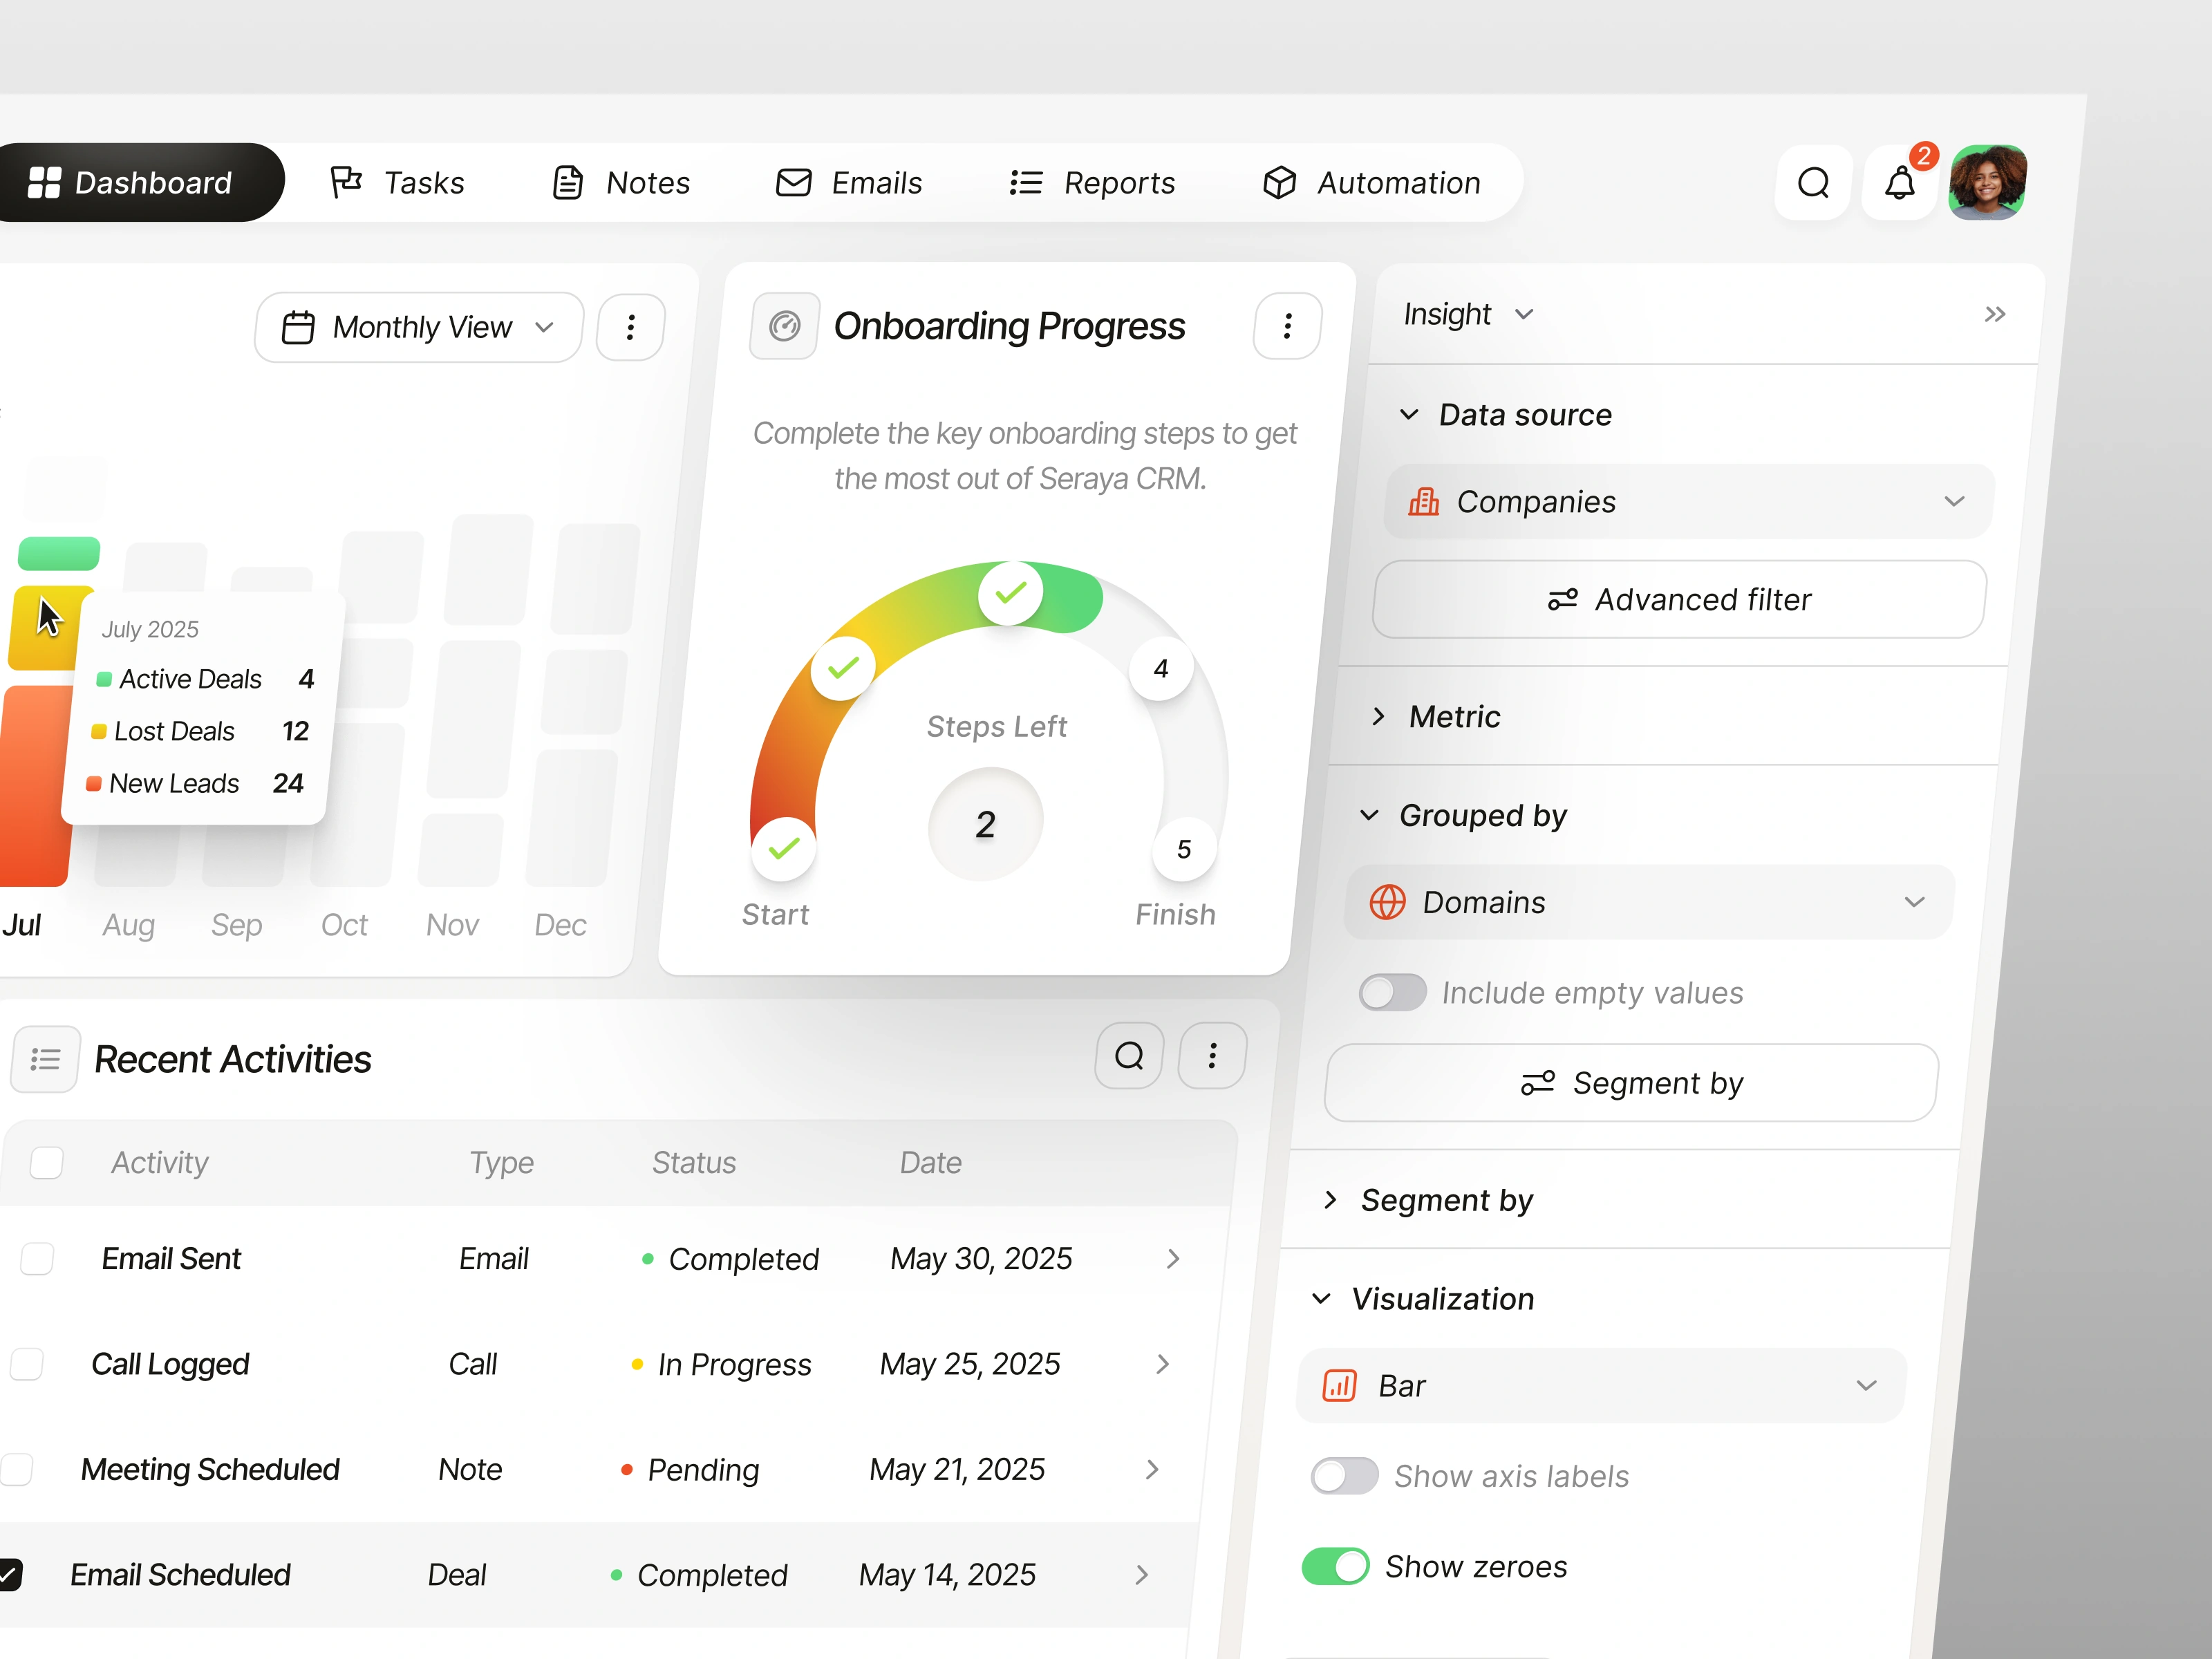The image size is (2212, 1659).
Task: Search Recent Activities
Action: click(x=1129, y=1055)
